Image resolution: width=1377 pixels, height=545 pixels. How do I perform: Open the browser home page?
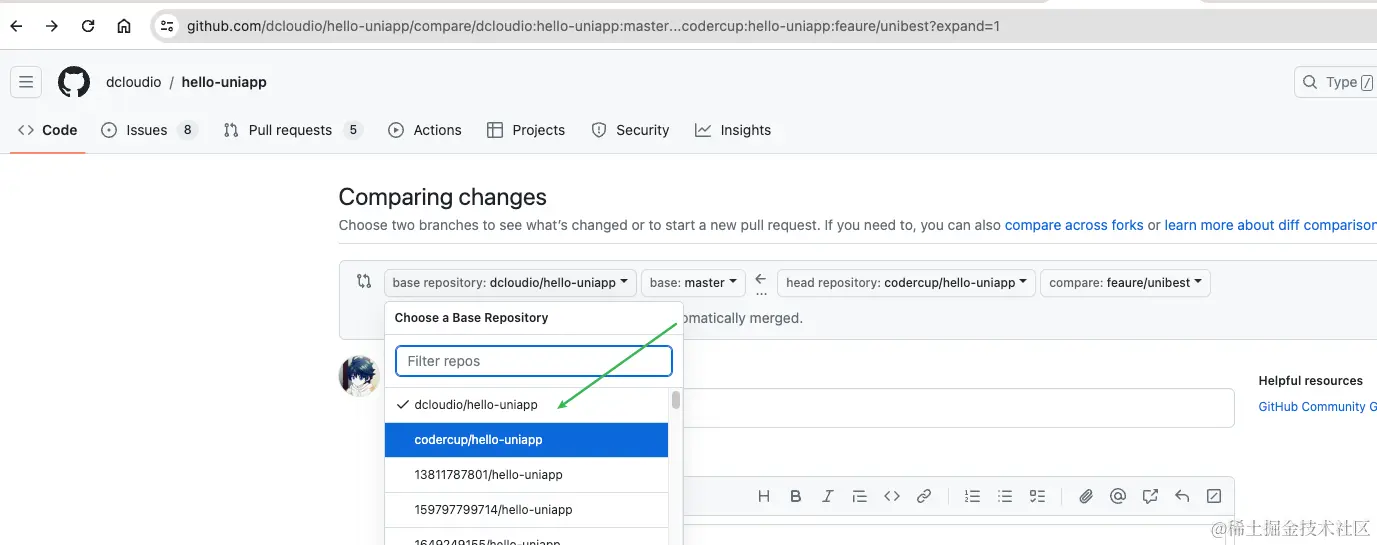pyautogui.click(x=124, y=26)
